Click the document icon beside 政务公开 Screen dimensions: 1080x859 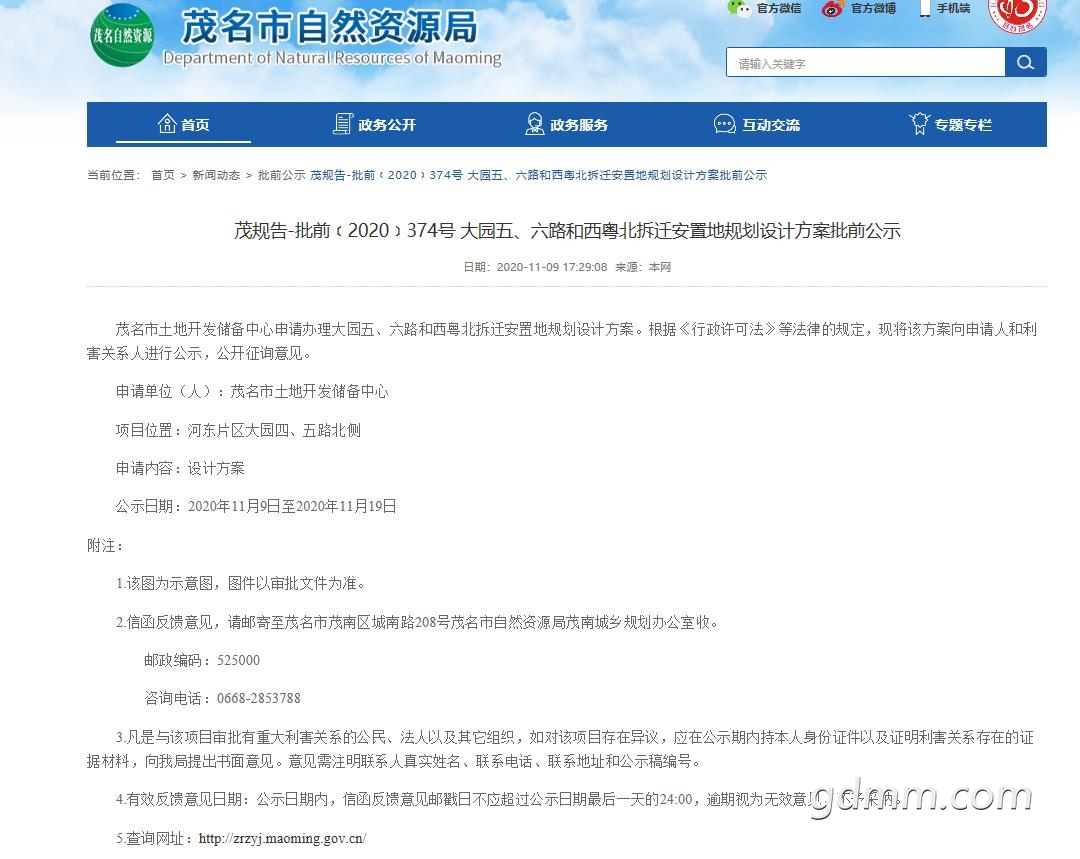click(343, 124)
